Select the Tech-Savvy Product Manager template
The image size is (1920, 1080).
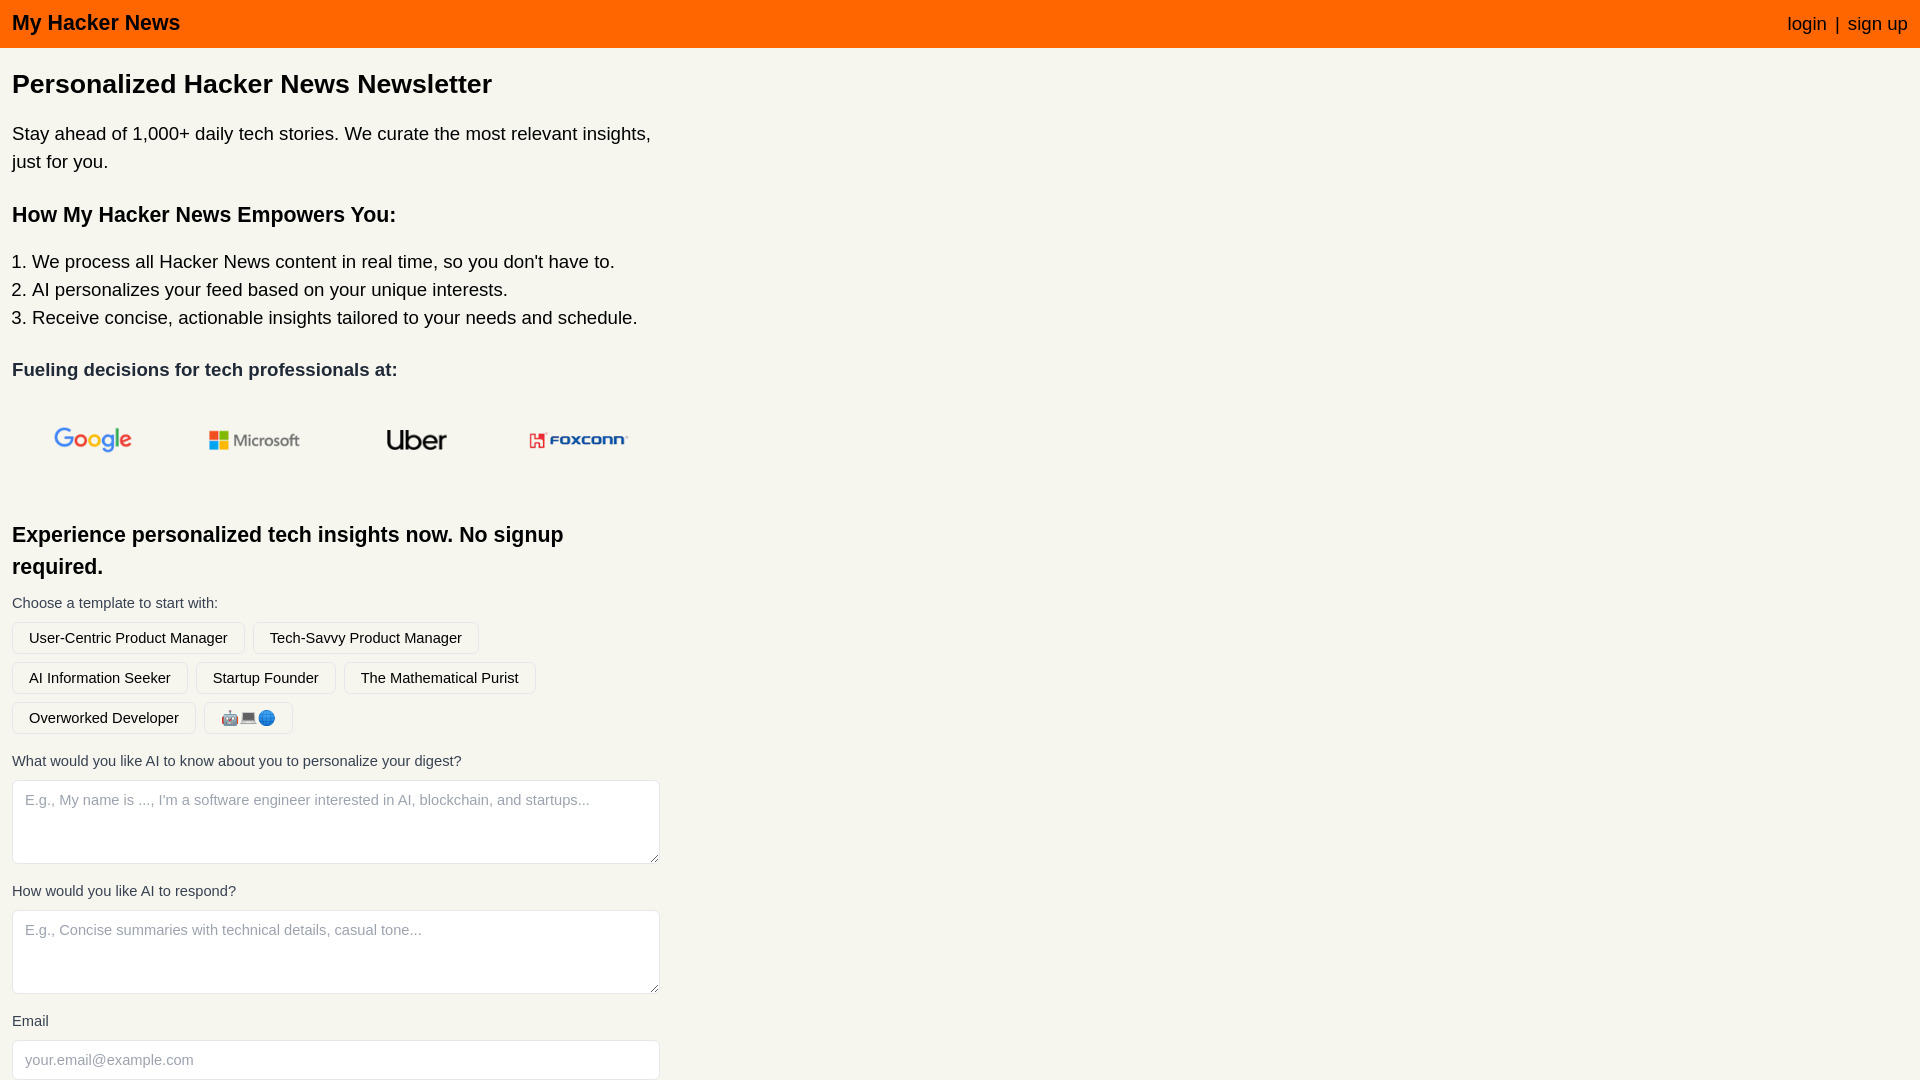(365, 637)
